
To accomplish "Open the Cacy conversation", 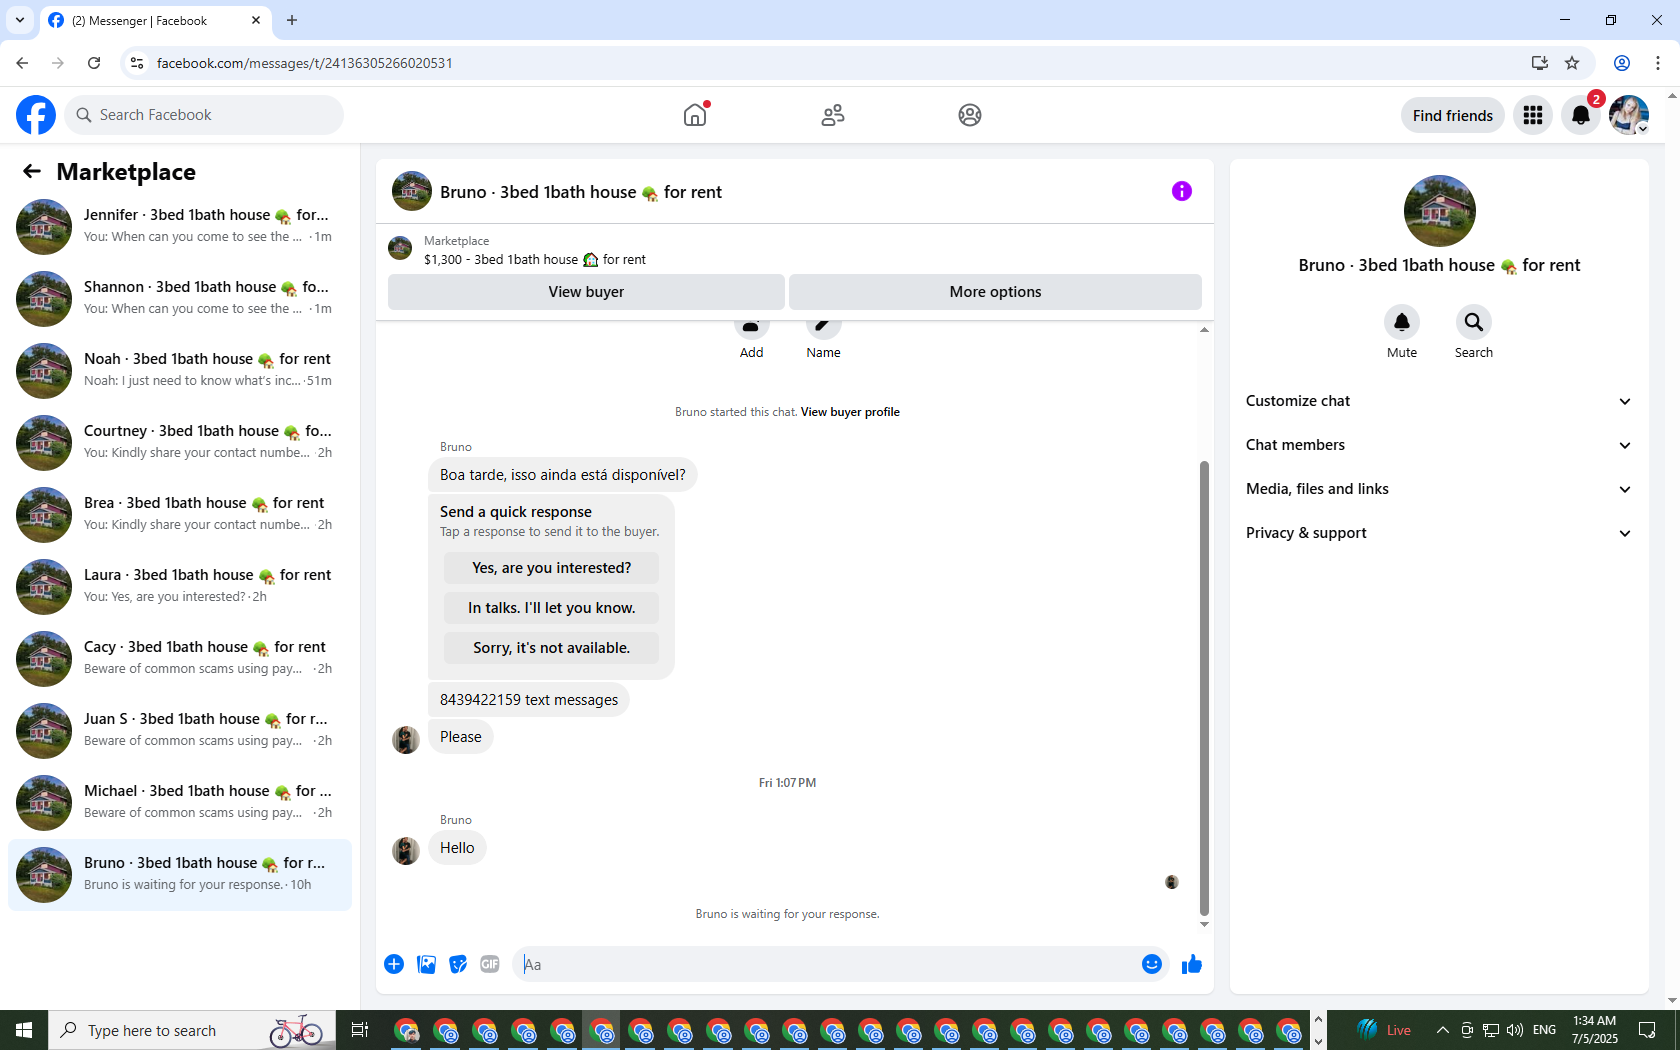I will tap(180, 659).
